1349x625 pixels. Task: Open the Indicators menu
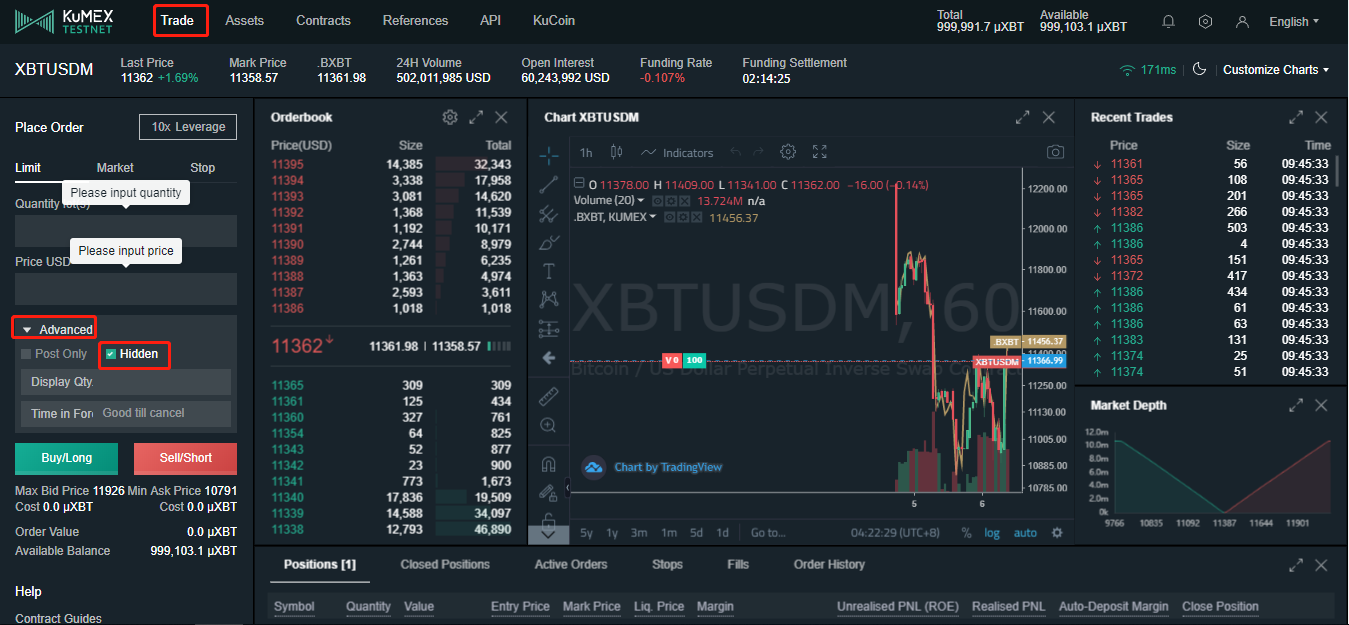pos(677,153)
